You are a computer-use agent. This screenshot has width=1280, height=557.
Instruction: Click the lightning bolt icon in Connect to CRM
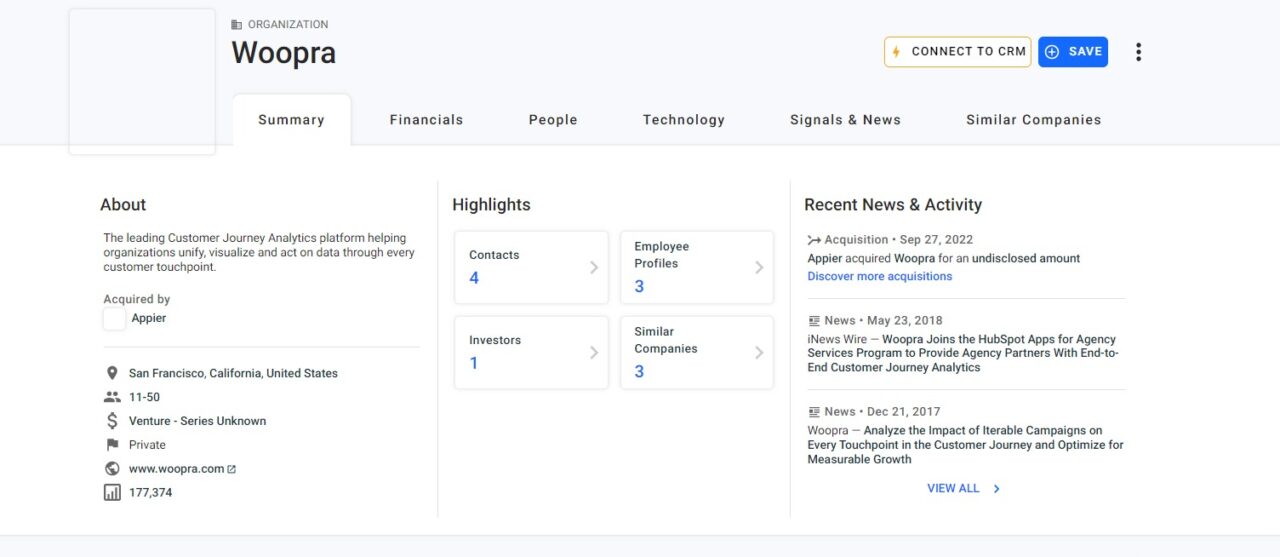tap(896, 52)
